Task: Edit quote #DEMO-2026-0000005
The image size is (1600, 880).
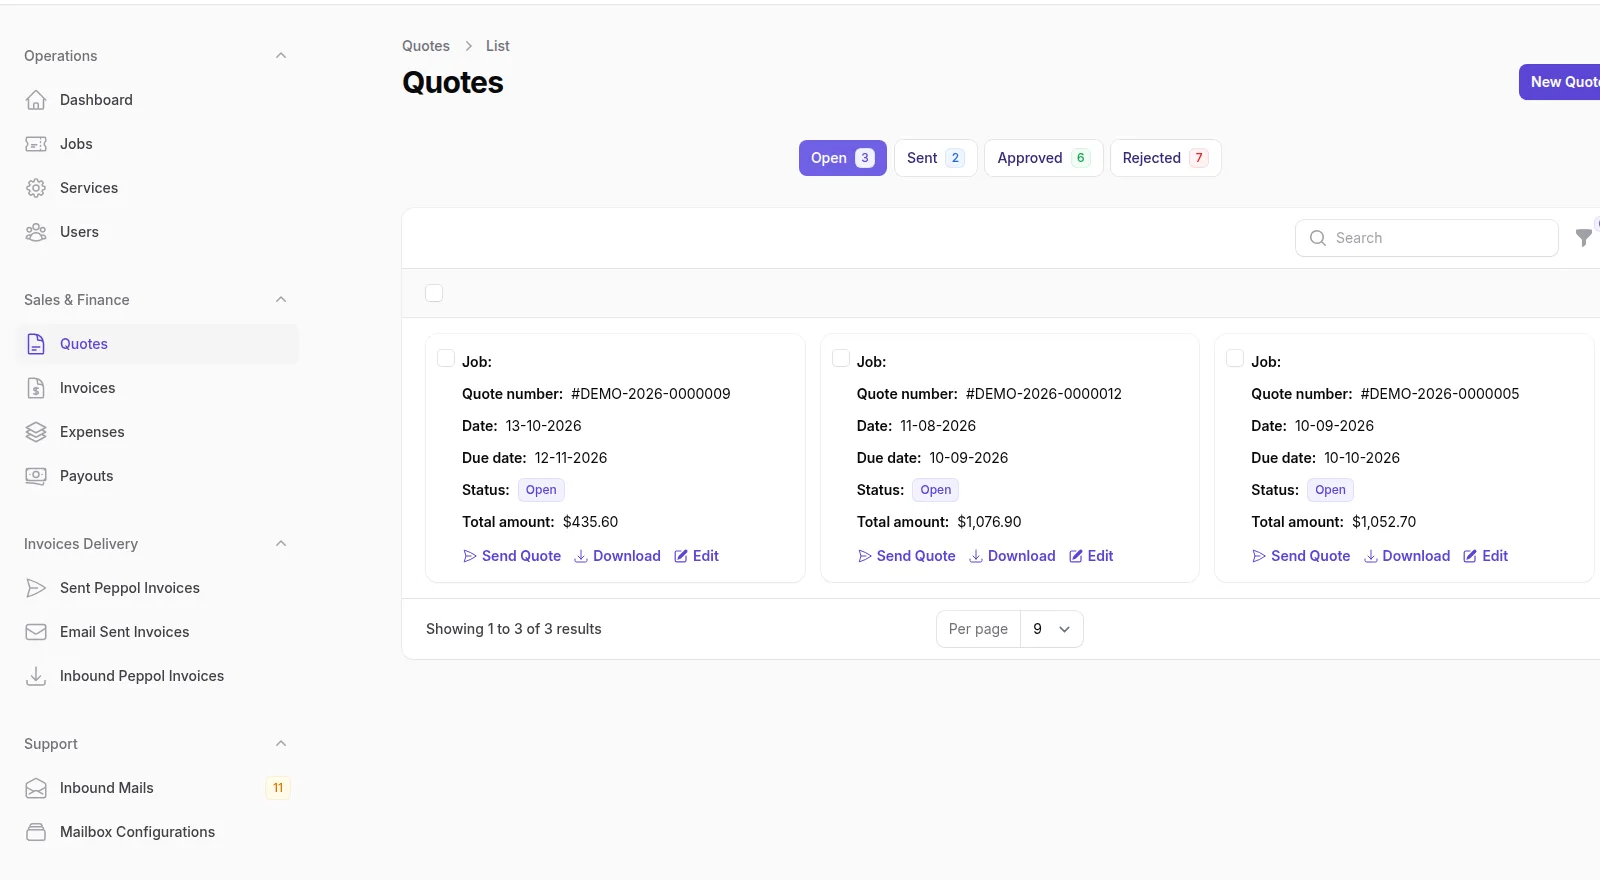Action: tap(1486, 556)
